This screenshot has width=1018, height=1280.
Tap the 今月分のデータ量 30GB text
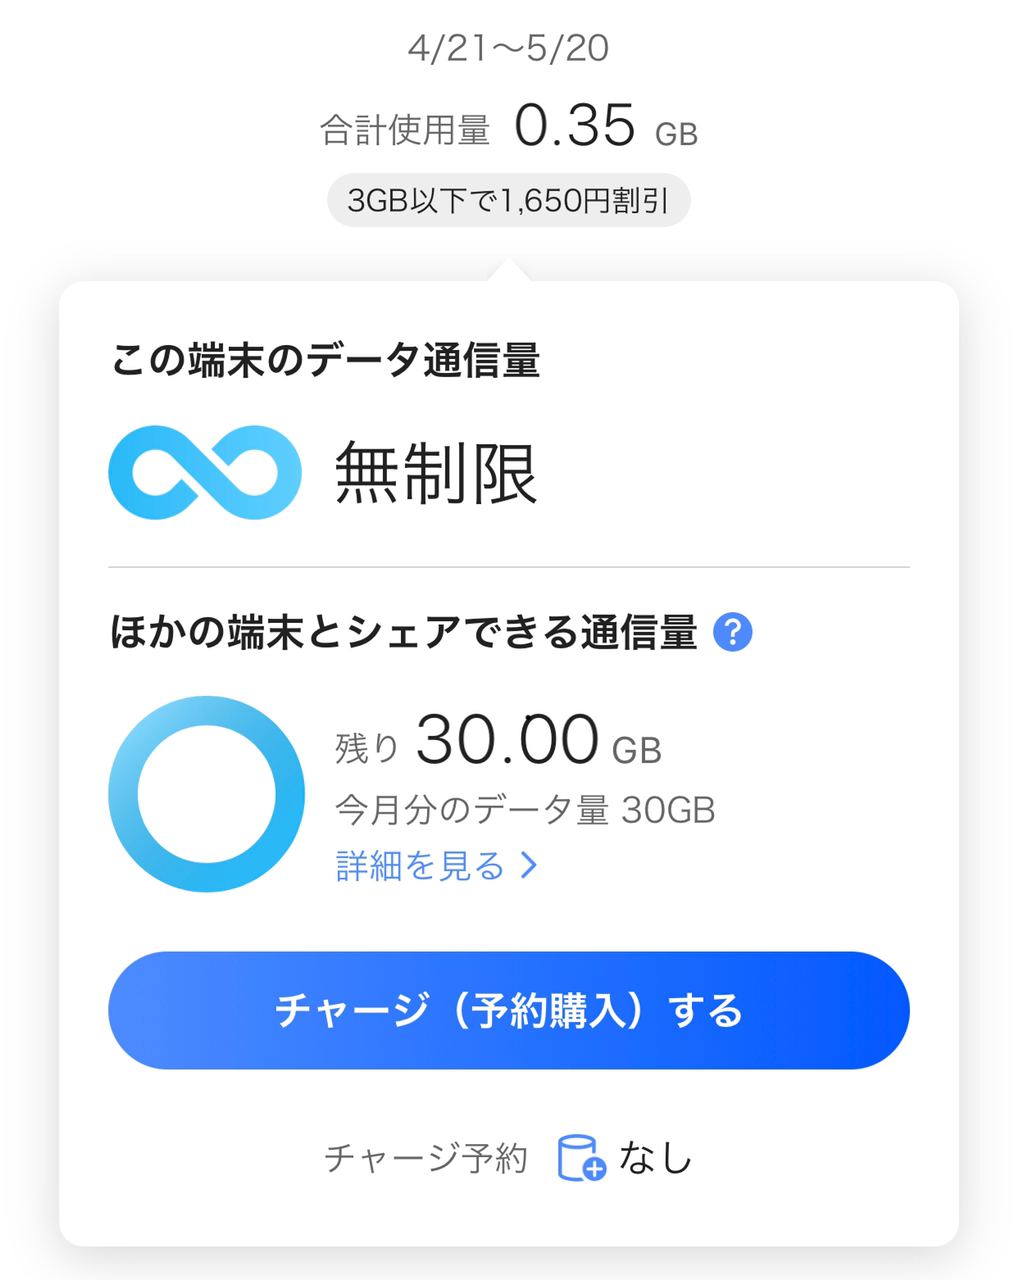click(x=525, y=810)
